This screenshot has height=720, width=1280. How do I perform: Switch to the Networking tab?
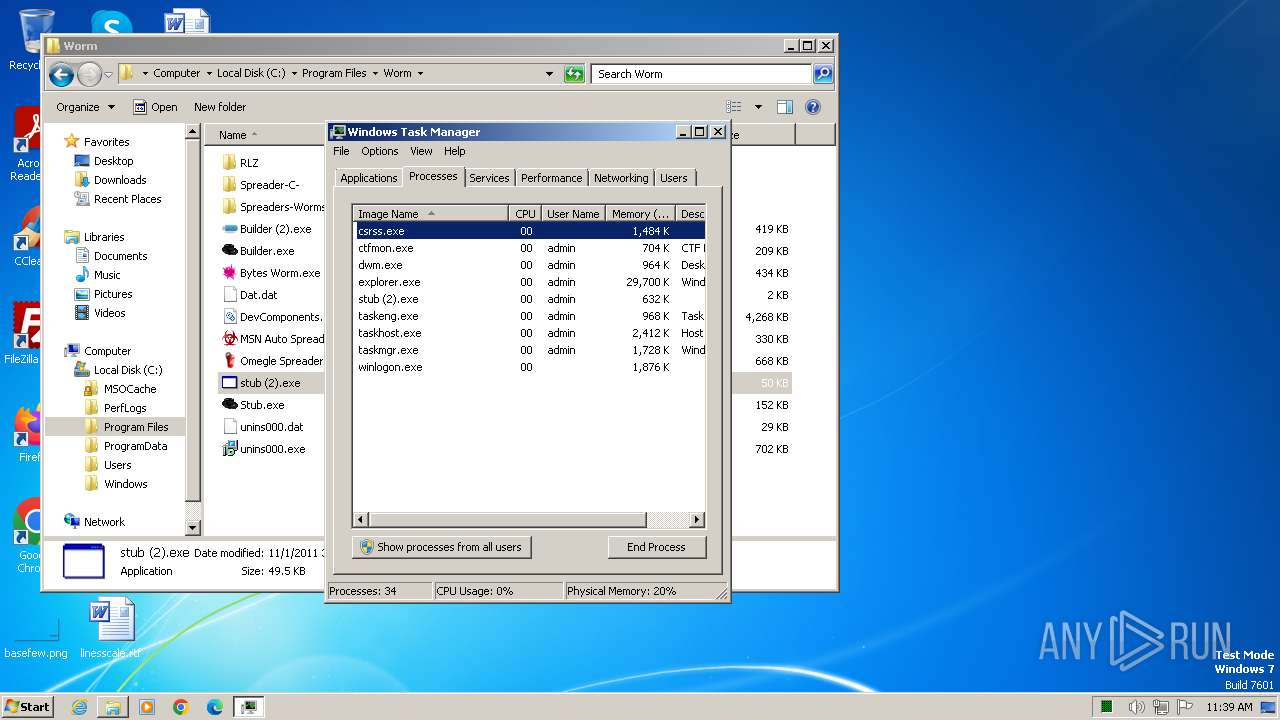point(621,178)
